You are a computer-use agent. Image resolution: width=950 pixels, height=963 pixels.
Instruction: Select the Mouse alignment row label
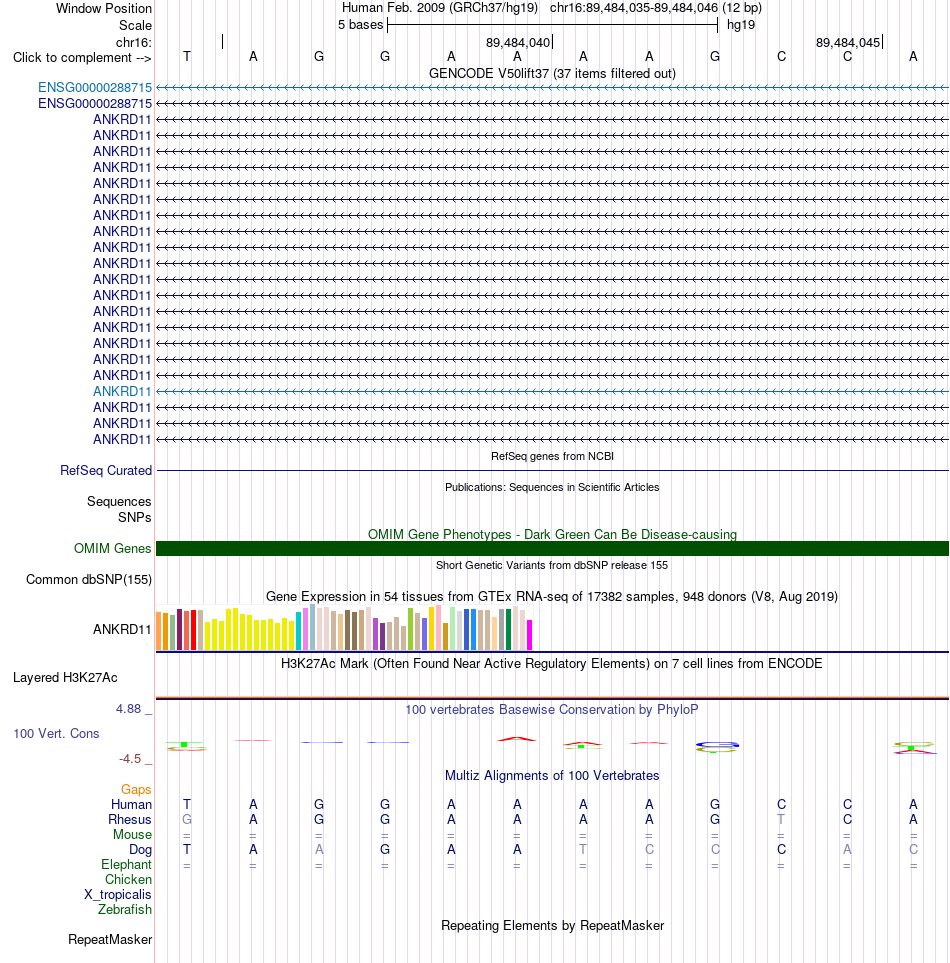[132, 835]
